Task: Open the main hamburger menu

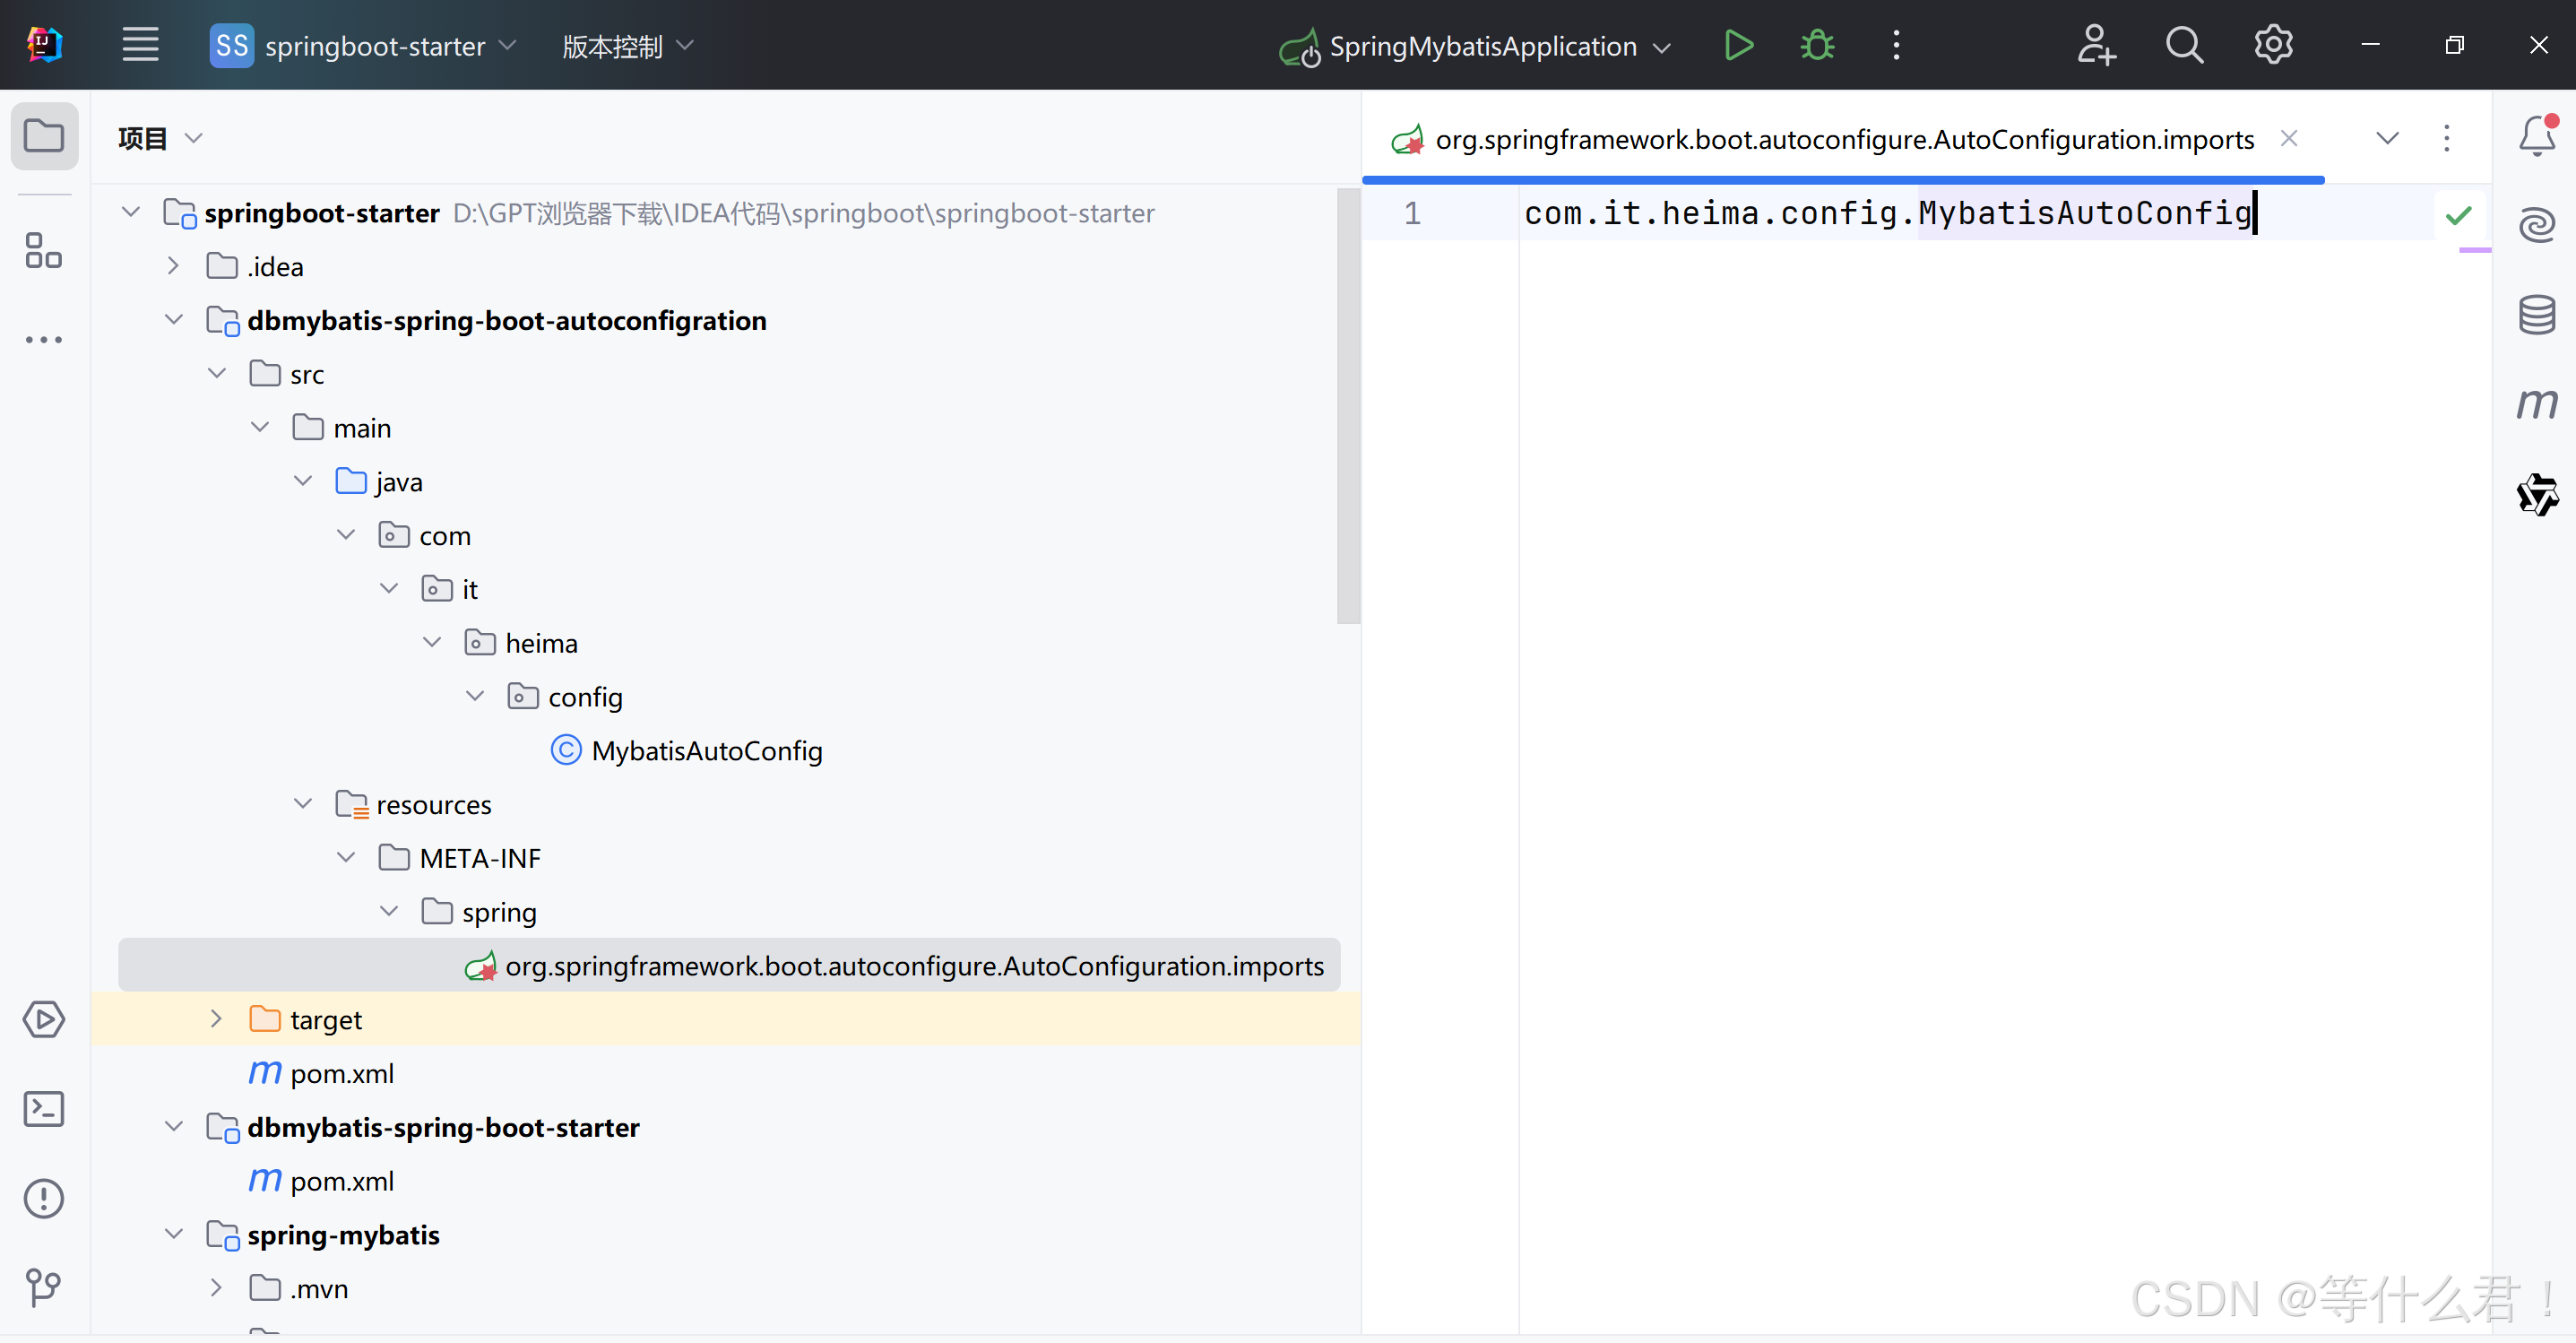Action: (x=140, y=45)
